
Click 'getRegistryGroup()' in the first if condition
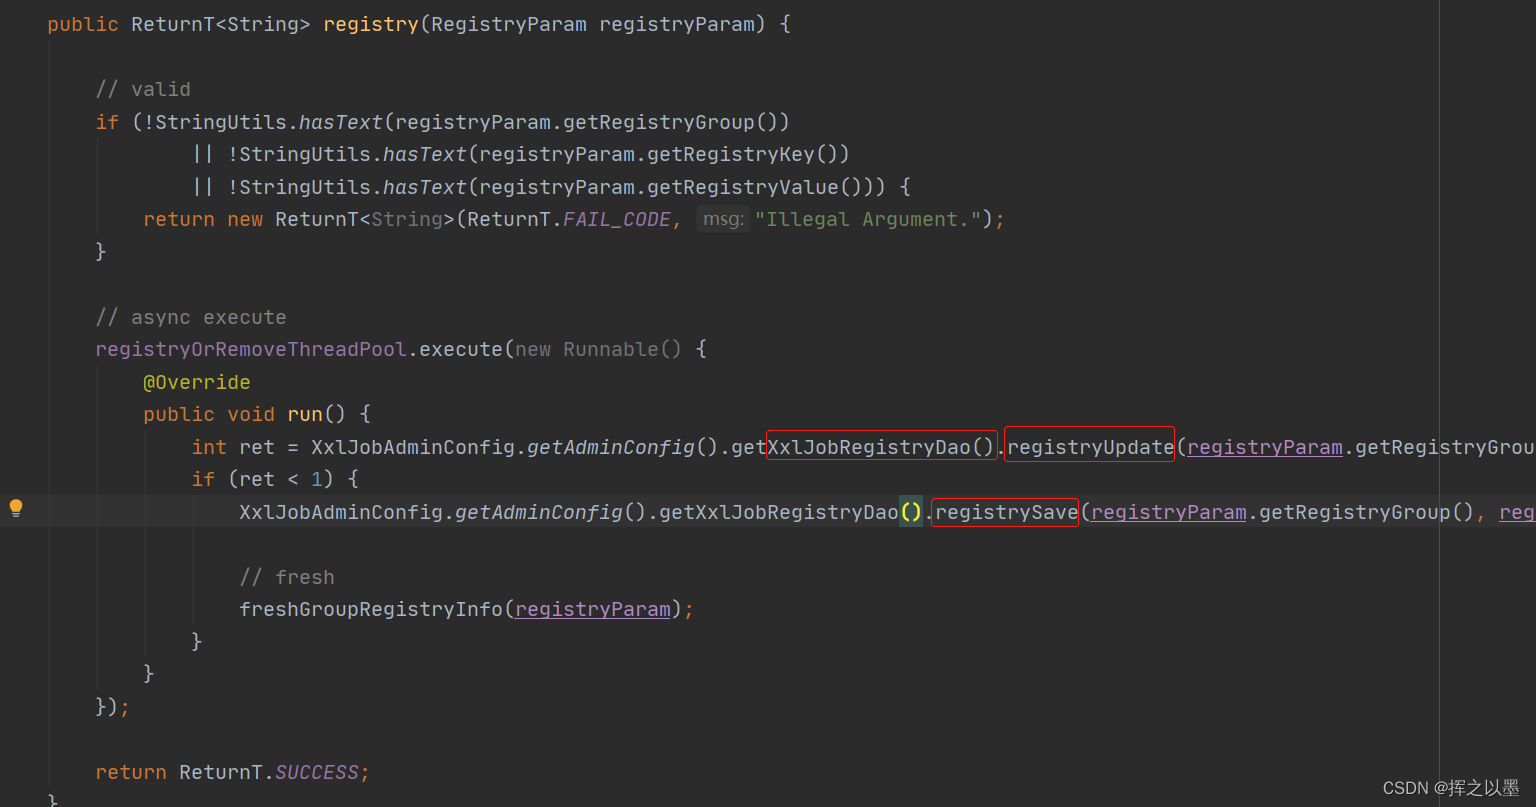[671, 122]
